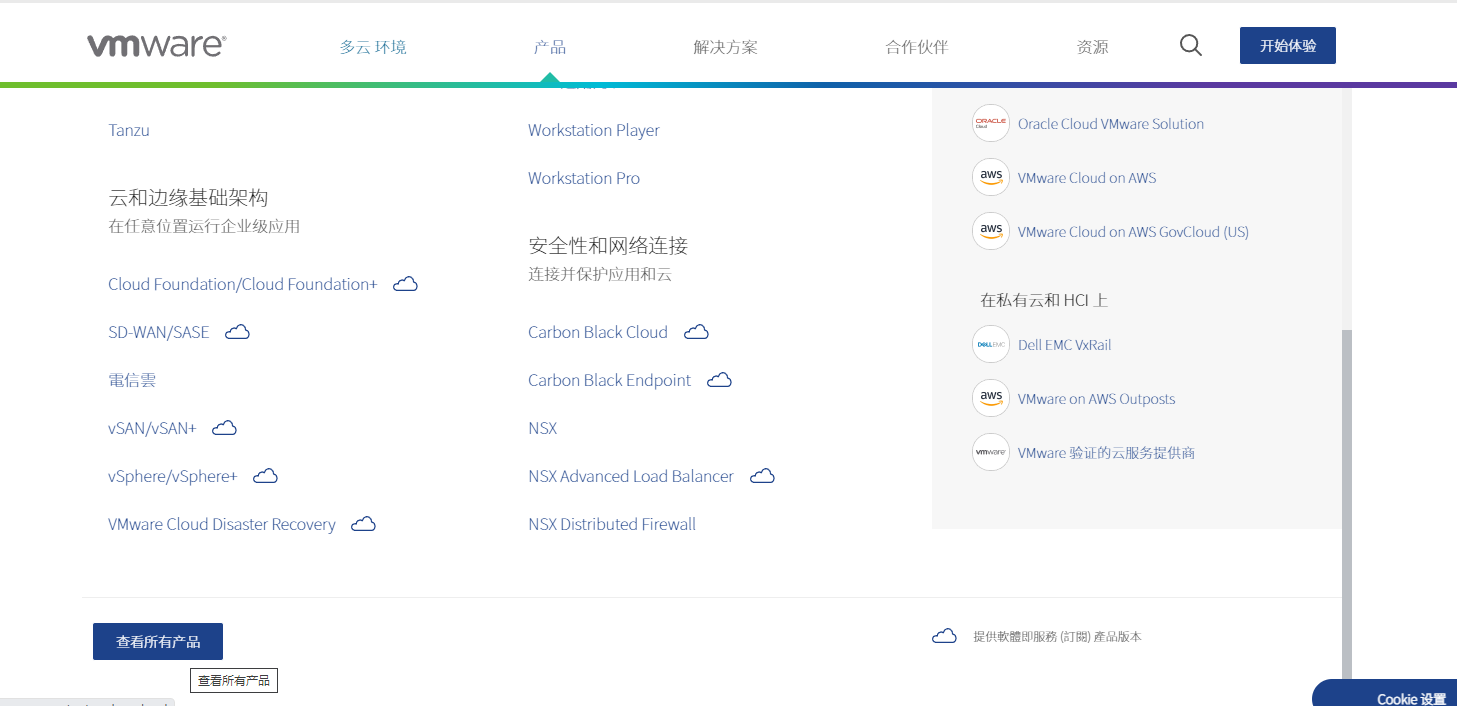
Task: Open the Carbon Black Endpoint link
Action: point(610,380)
